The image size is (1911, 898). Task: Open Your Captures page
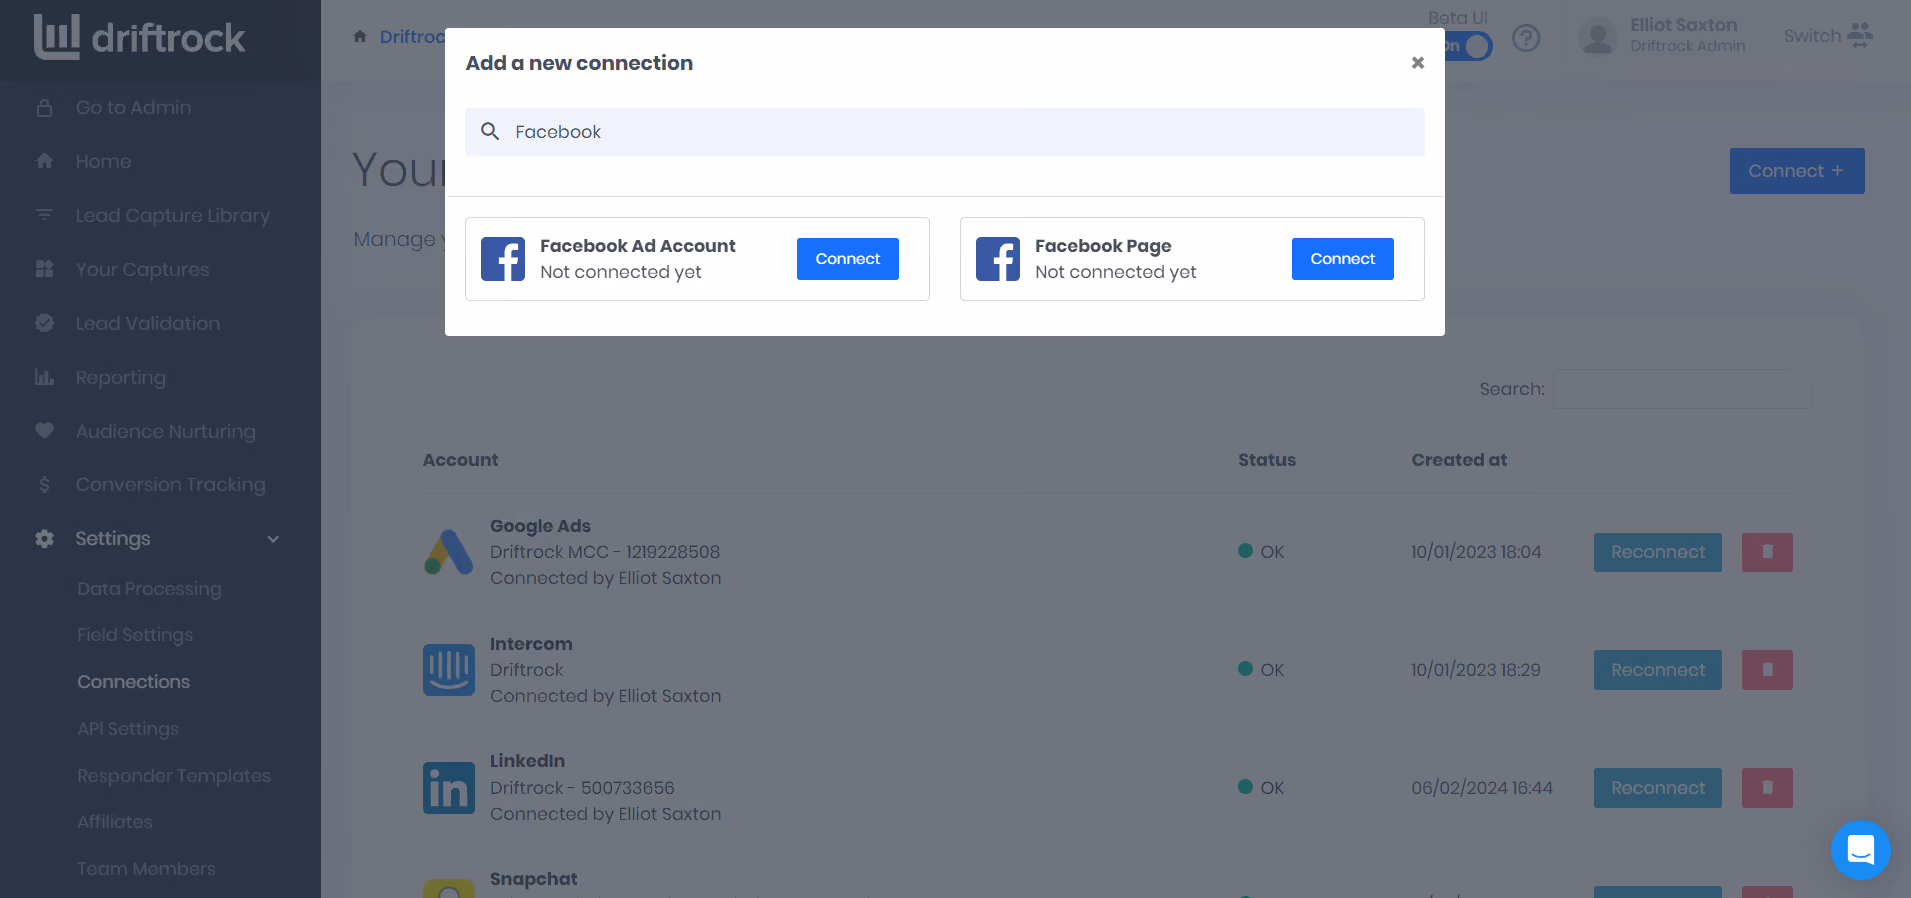142,270
